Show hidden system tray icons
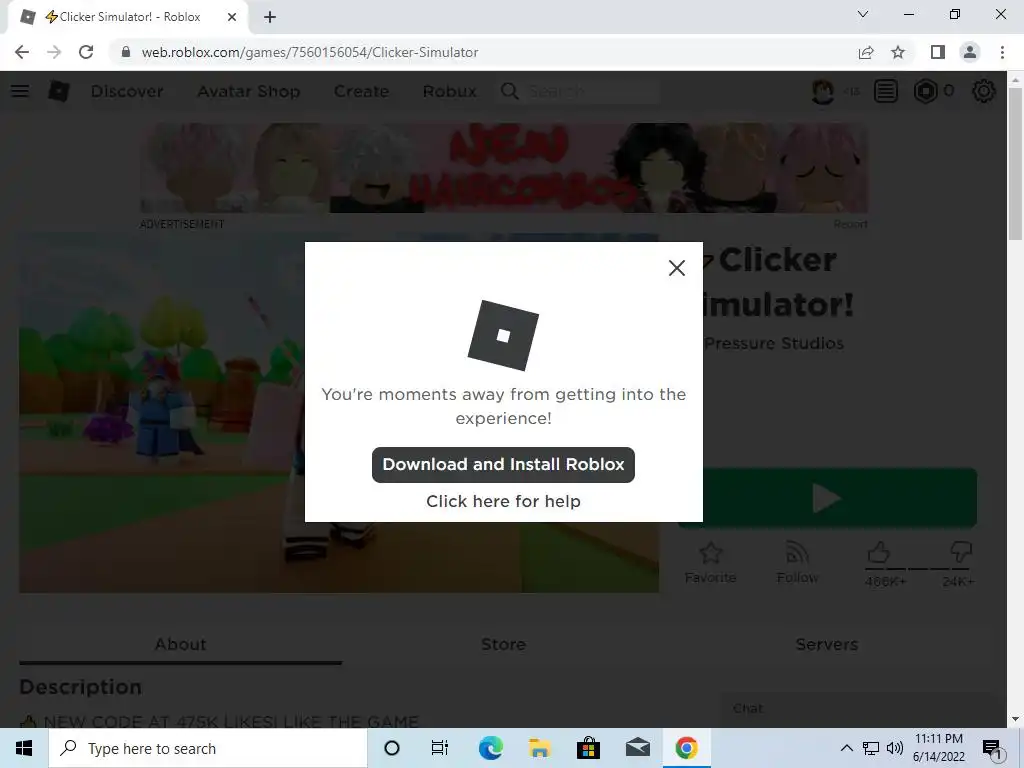The image size is (1024, 768). [846, 748]
